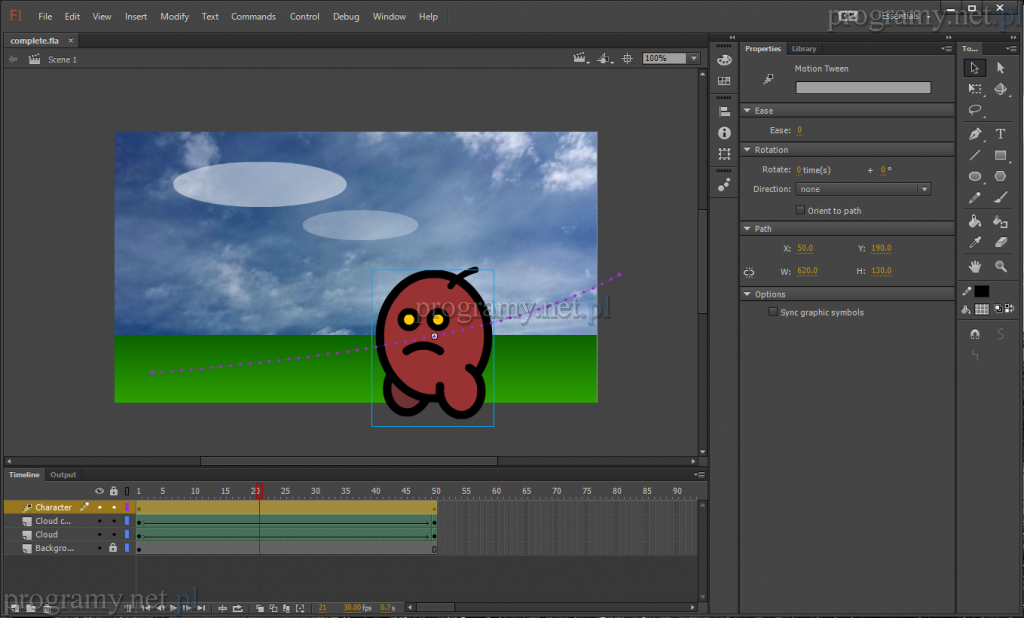Viewport: 1024px width, 618px height.
Task: Select the Pen tool
Action: click(975, 134)
